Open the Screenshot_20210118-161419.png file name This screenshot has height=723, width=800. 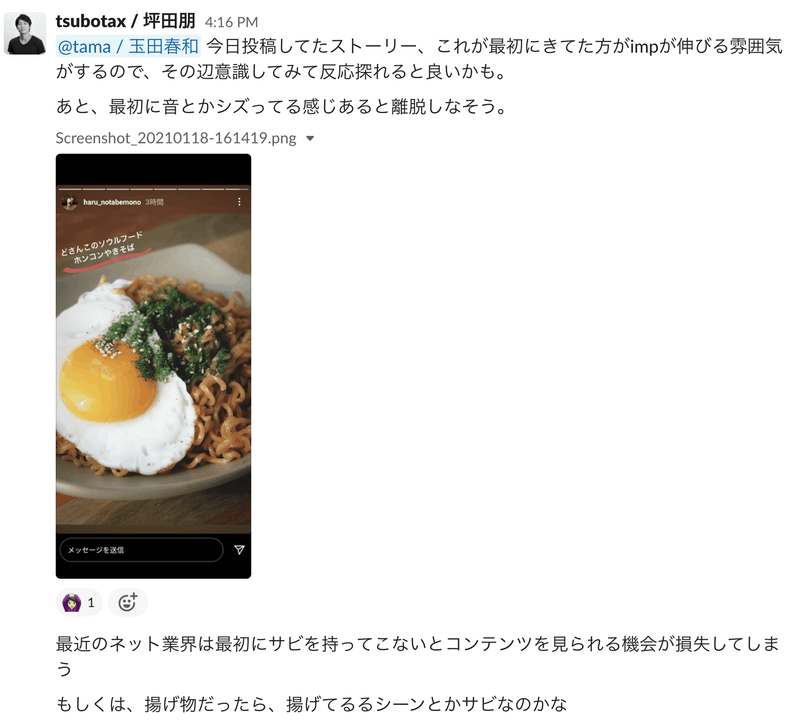pyautogui.click(x=176, y=138)
